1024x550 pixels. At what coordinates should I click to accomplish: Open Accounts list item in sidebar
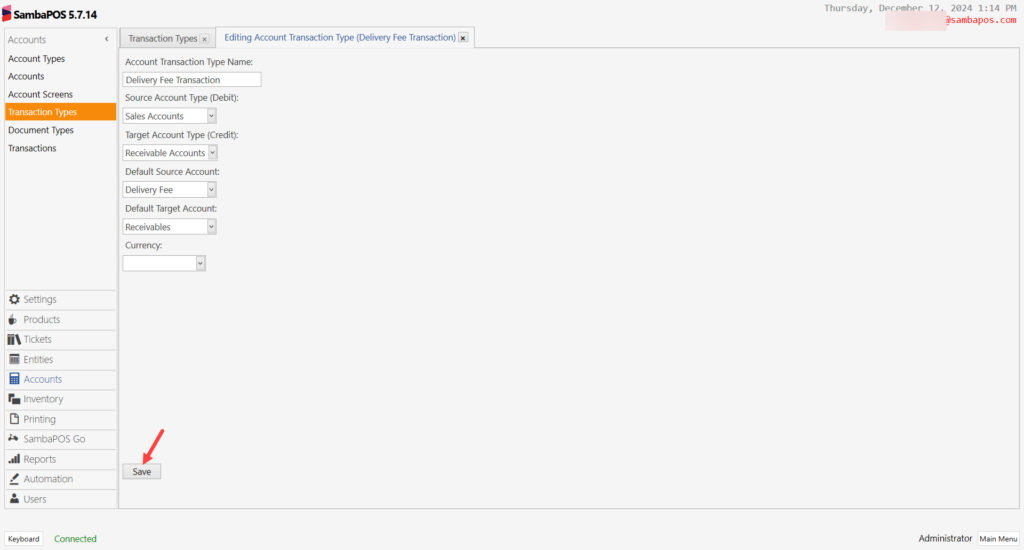(x=26, y=76)
